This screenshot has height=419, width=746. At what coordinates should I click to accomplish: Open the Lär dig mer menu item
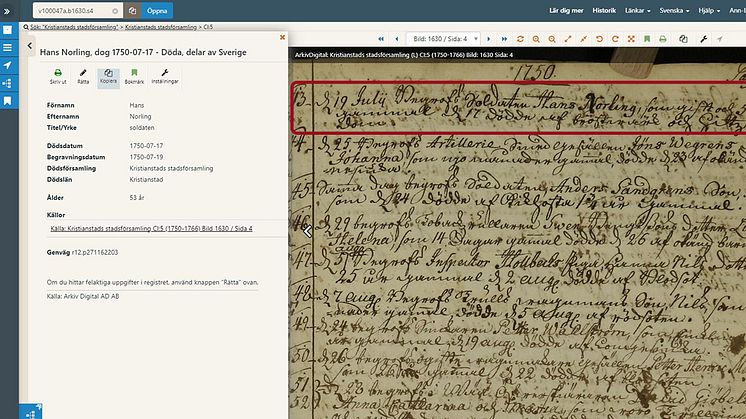coord(566,10)
